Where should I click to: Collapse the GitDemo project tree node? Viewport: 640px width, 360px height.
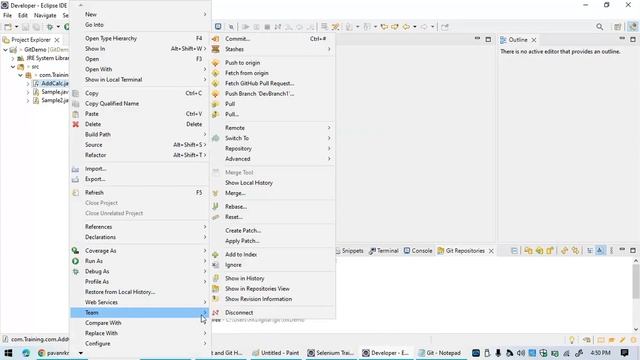click(5, 50)
